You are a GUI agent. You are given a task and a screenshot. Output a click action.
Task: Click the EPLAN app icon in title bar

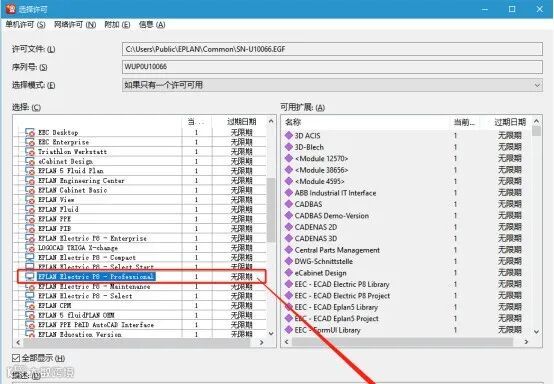[x=11, y=9]
